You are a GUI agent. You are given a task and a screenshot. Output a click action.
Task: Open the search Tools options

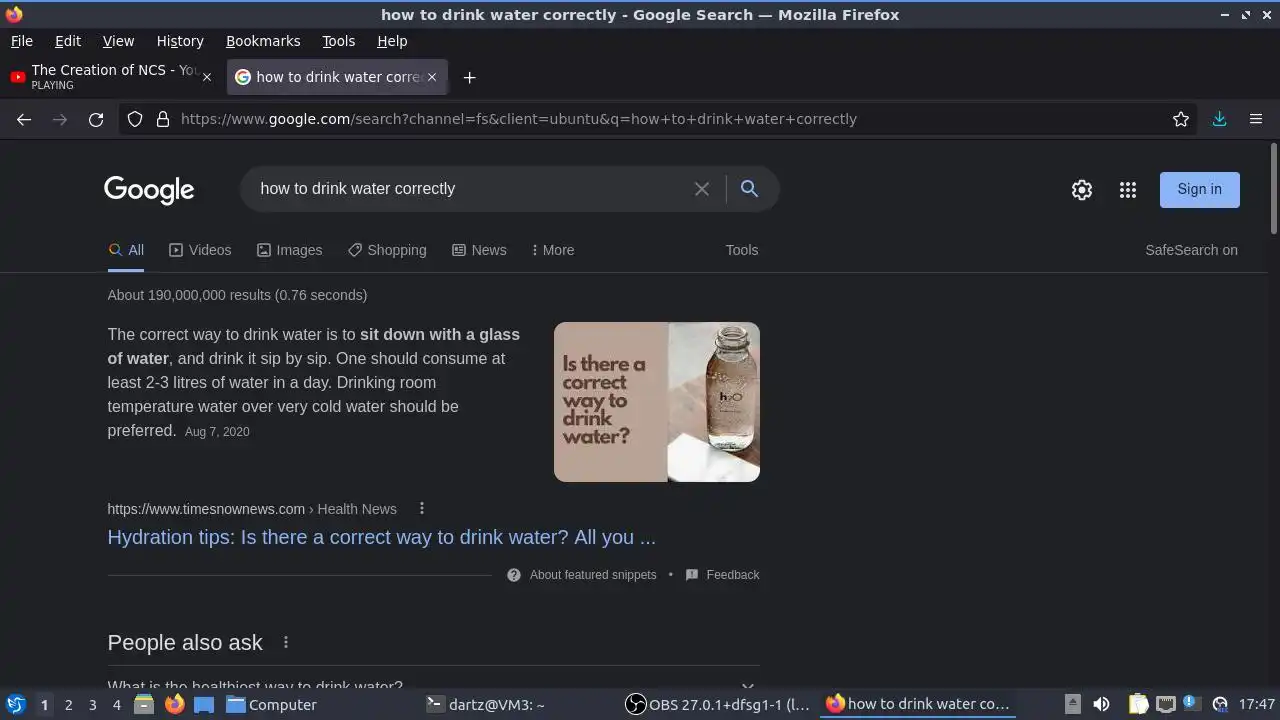[742, 250]
